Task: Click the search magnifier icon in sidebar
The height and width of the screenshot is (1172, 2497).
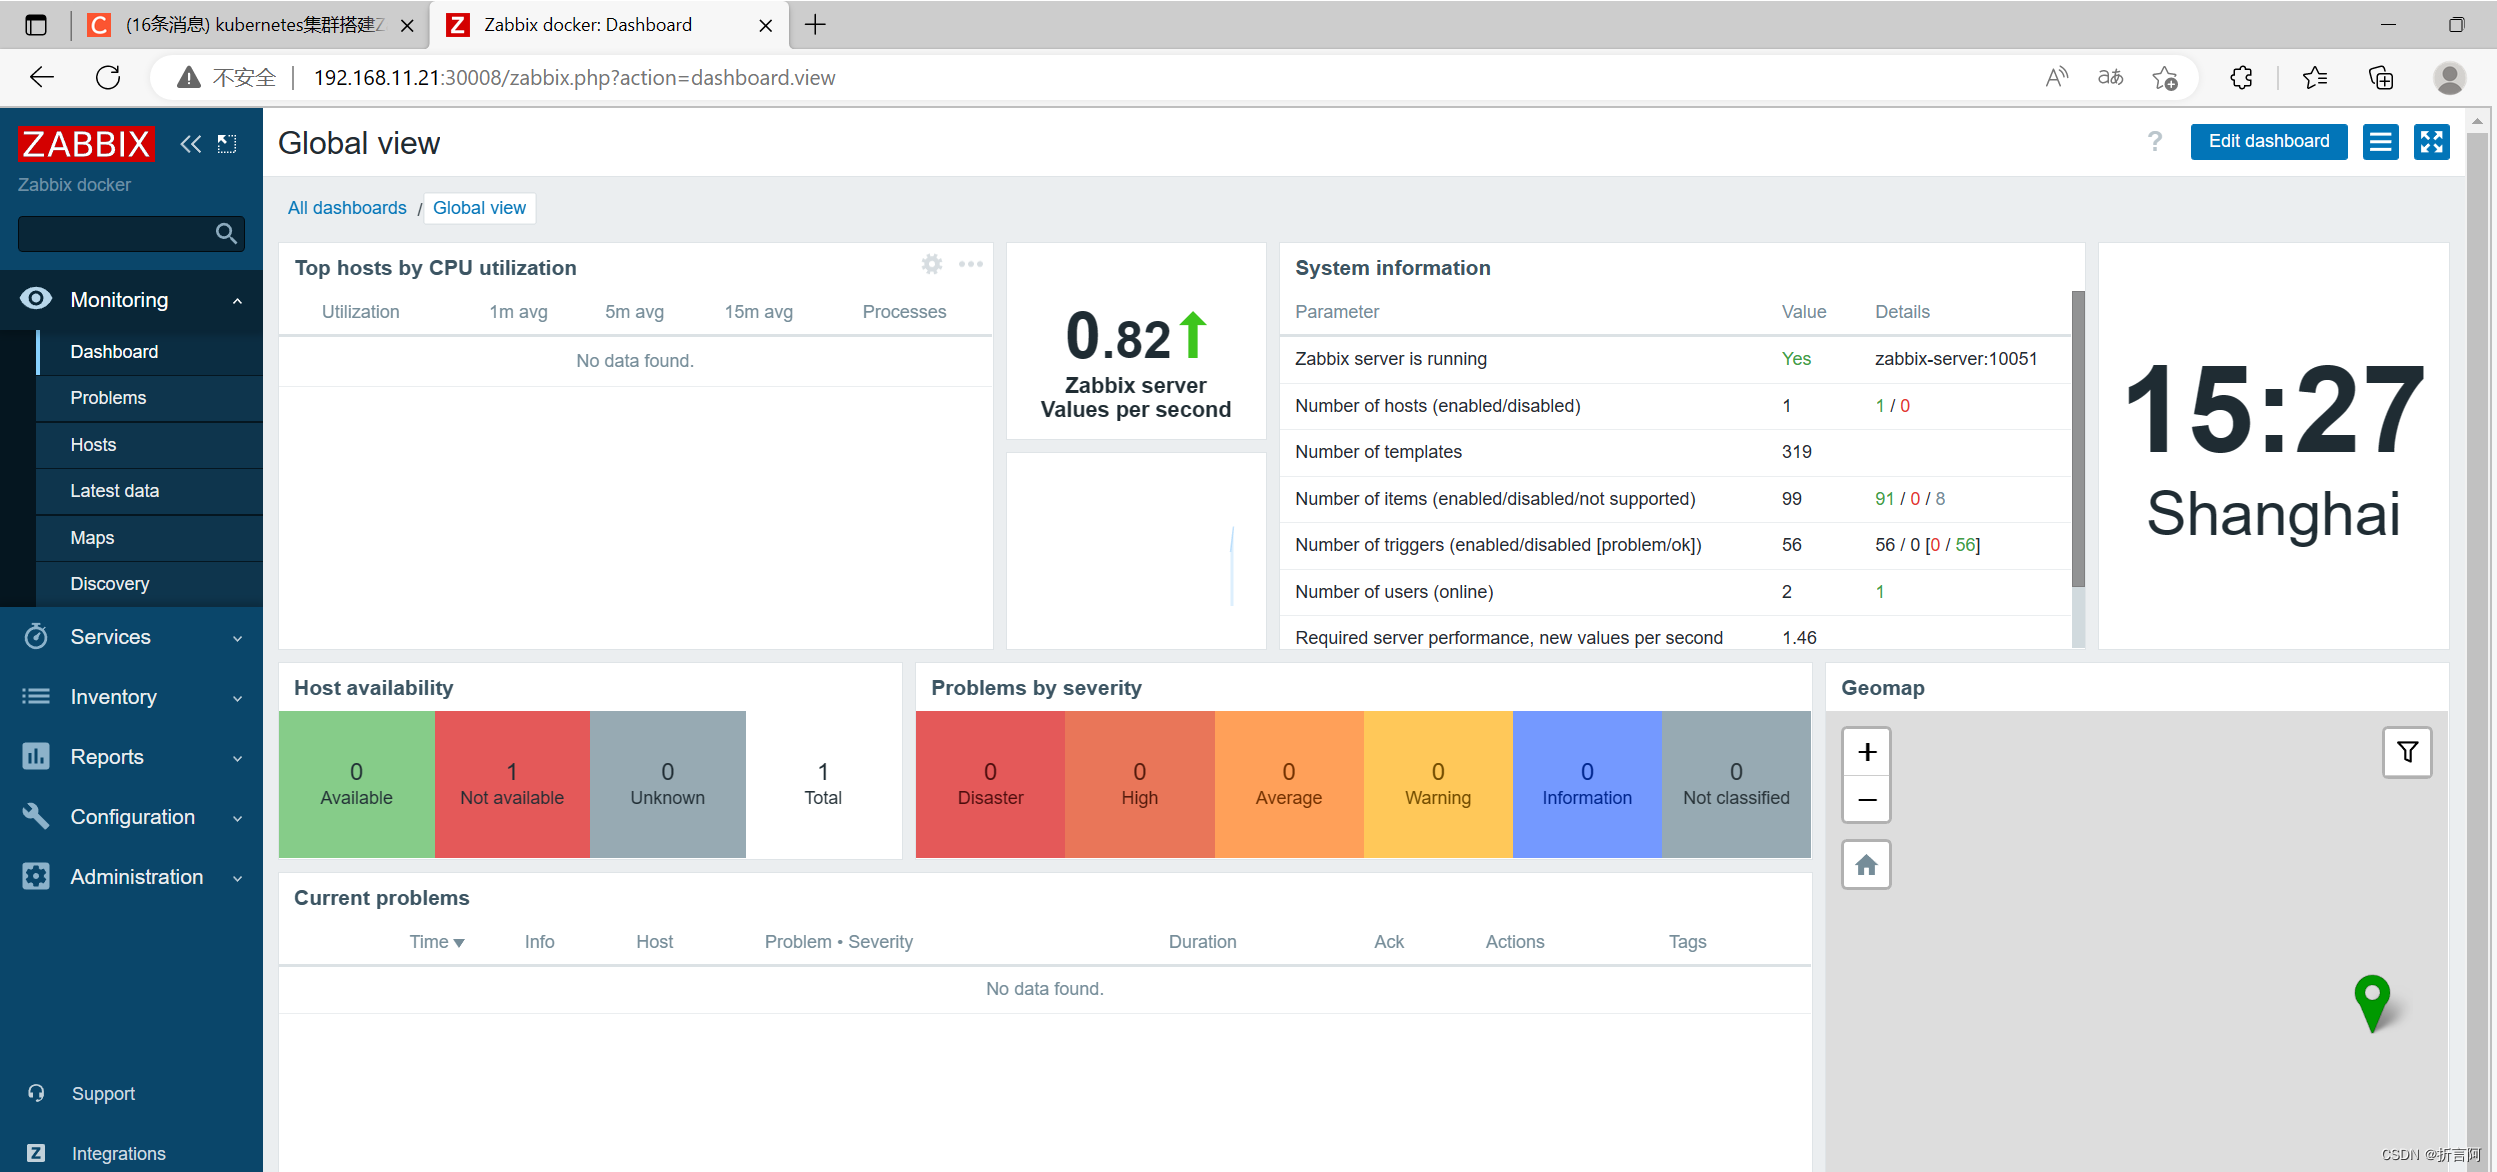Action: pyautogui.click(x=226, y=234)
